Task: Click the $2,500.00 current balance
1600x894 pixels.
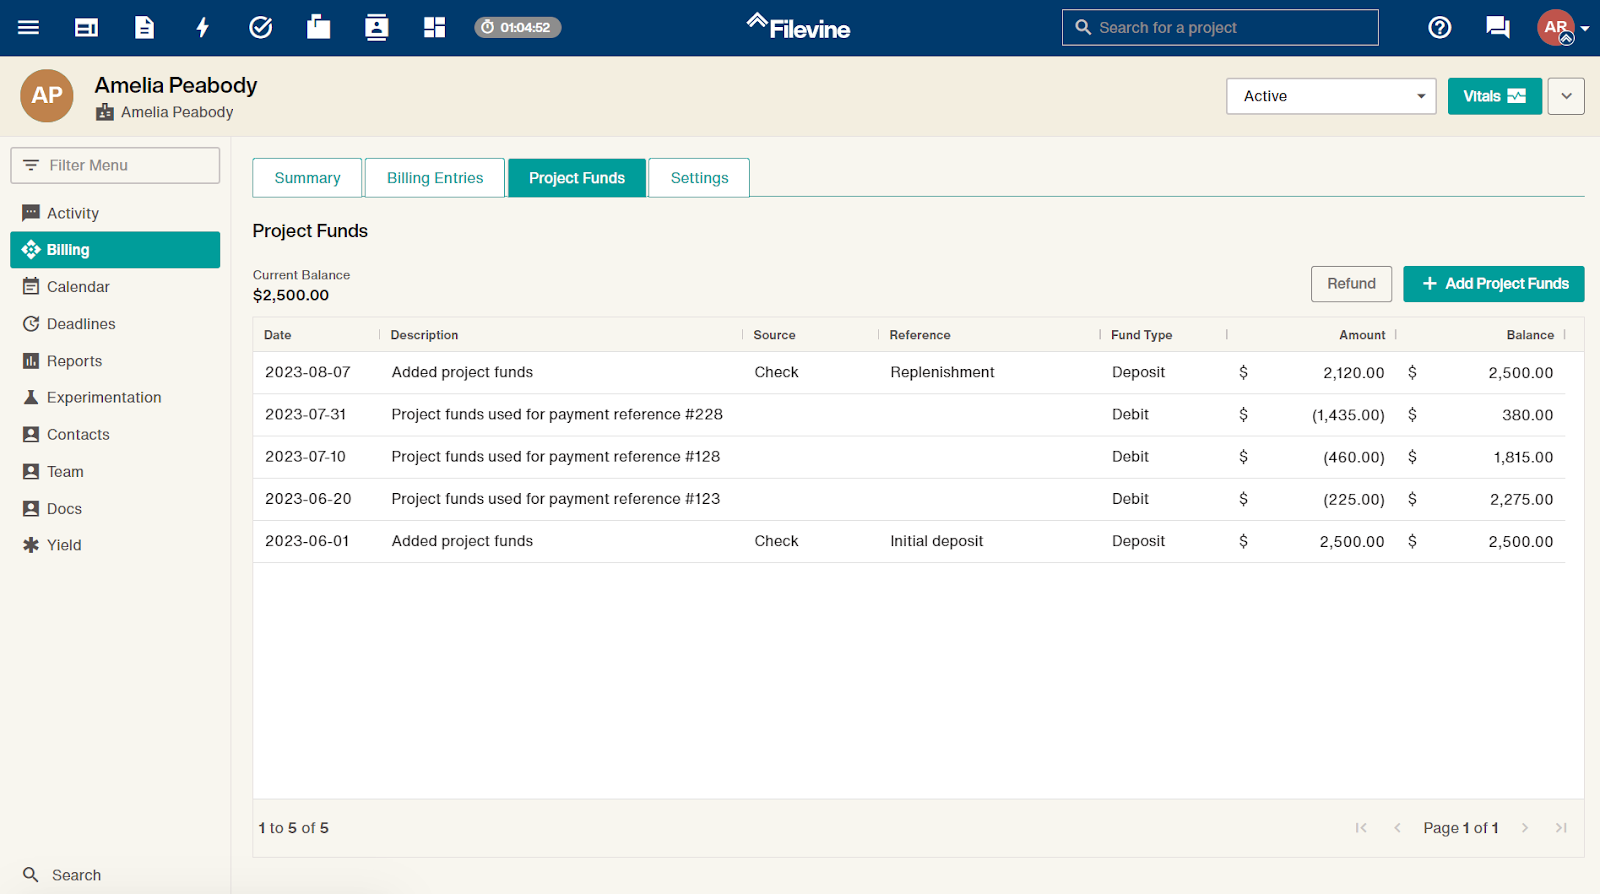Action: pos(291,295)
